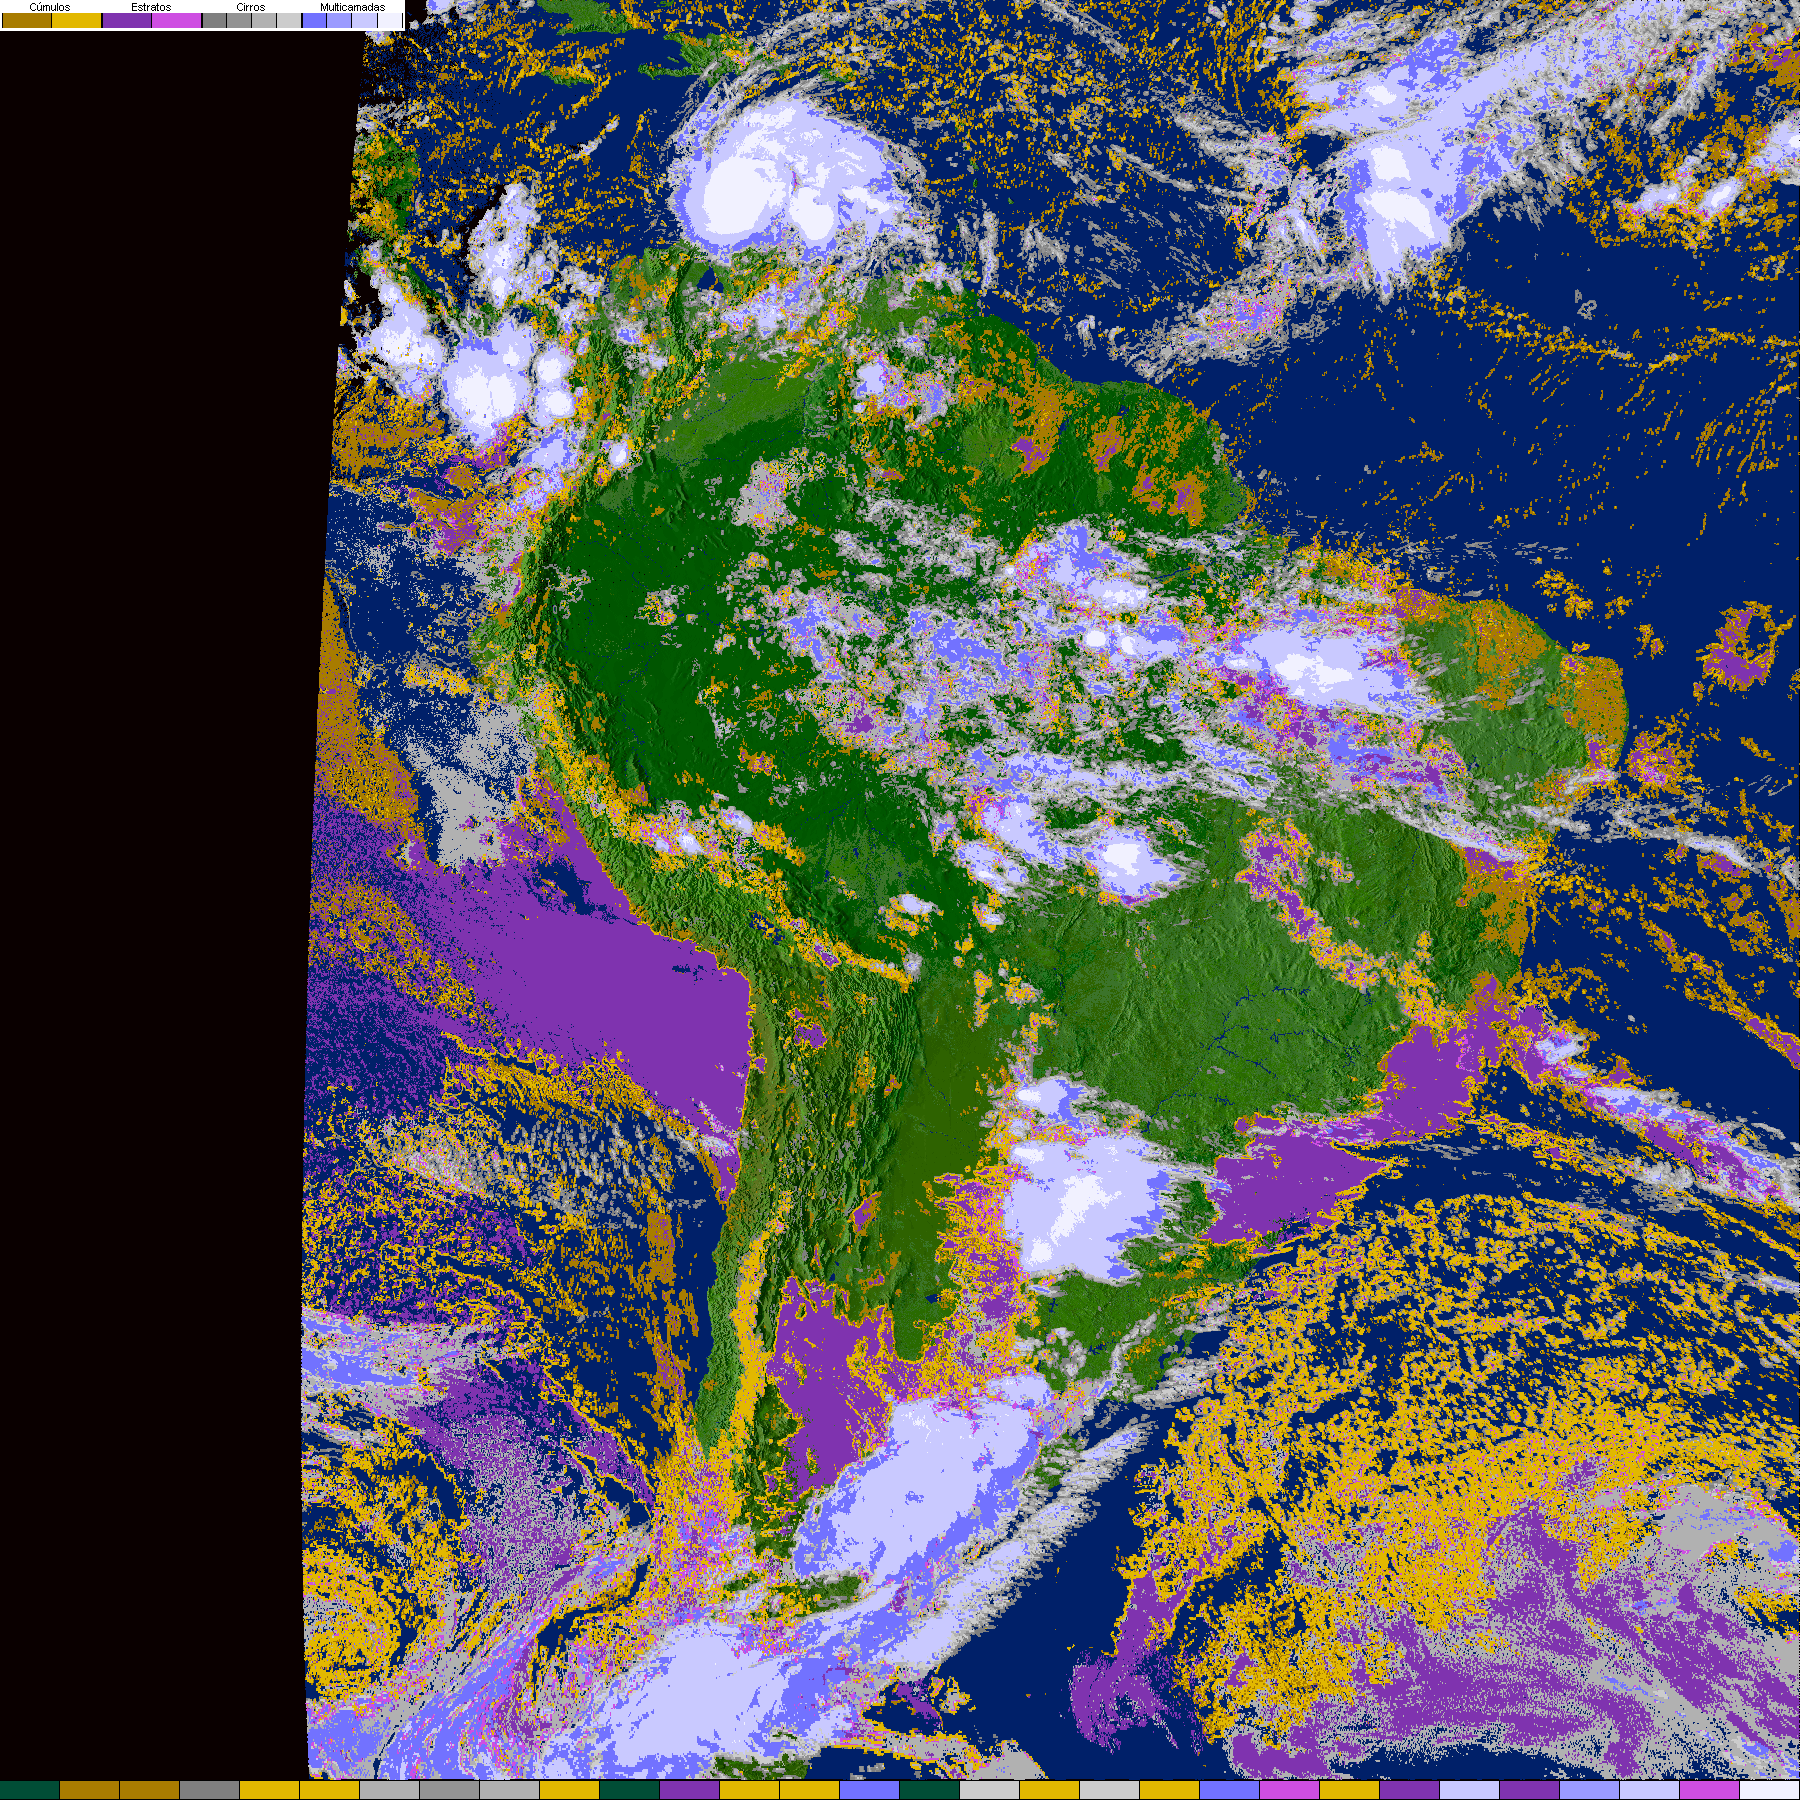Pick the dark purple Estratos swatch
Image resolution: width=1800 pixels, height=1800 pixels.
127,20
